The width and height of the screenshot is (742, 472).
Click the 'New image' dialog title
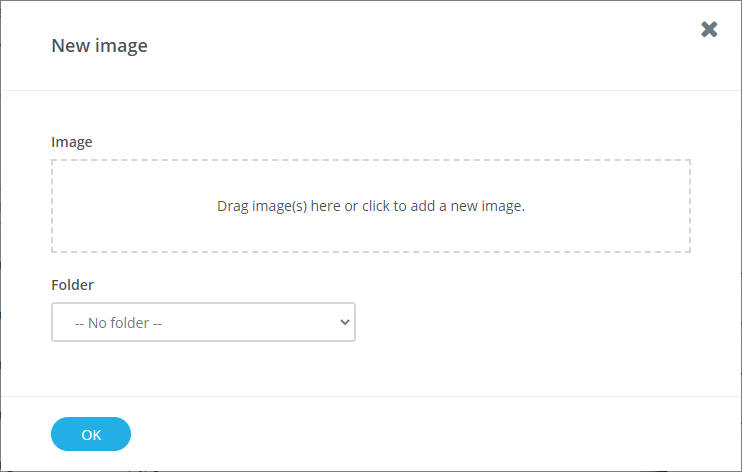coord(99,45)
